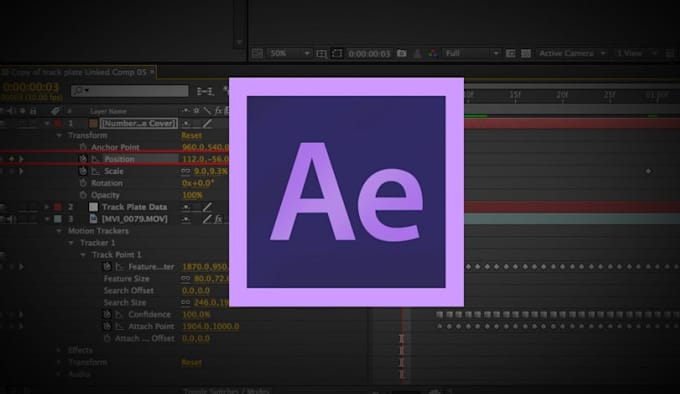Toggle Opacity stopwatch
This screenshot has width=680, height=394.
(83, 195)
